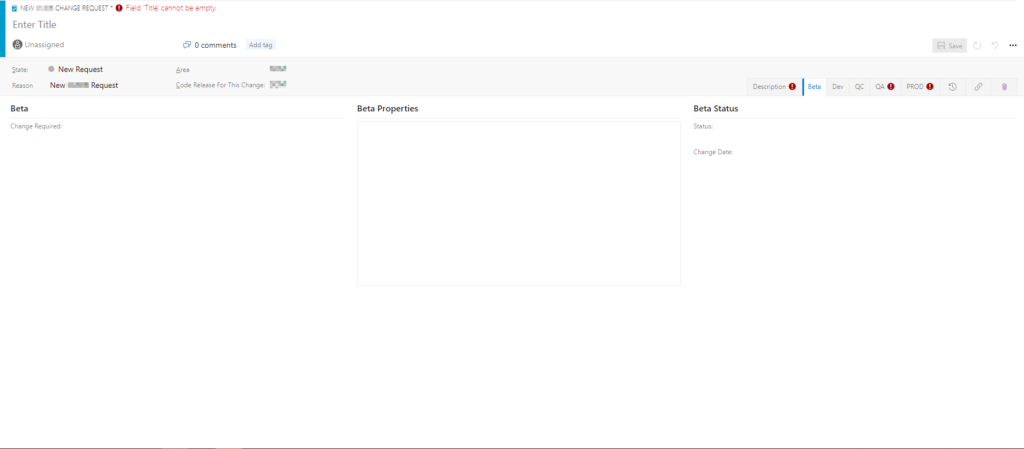Viewport: 1024px width, 449px height.
Task: Open the Area field value
Action: [278, 69]
